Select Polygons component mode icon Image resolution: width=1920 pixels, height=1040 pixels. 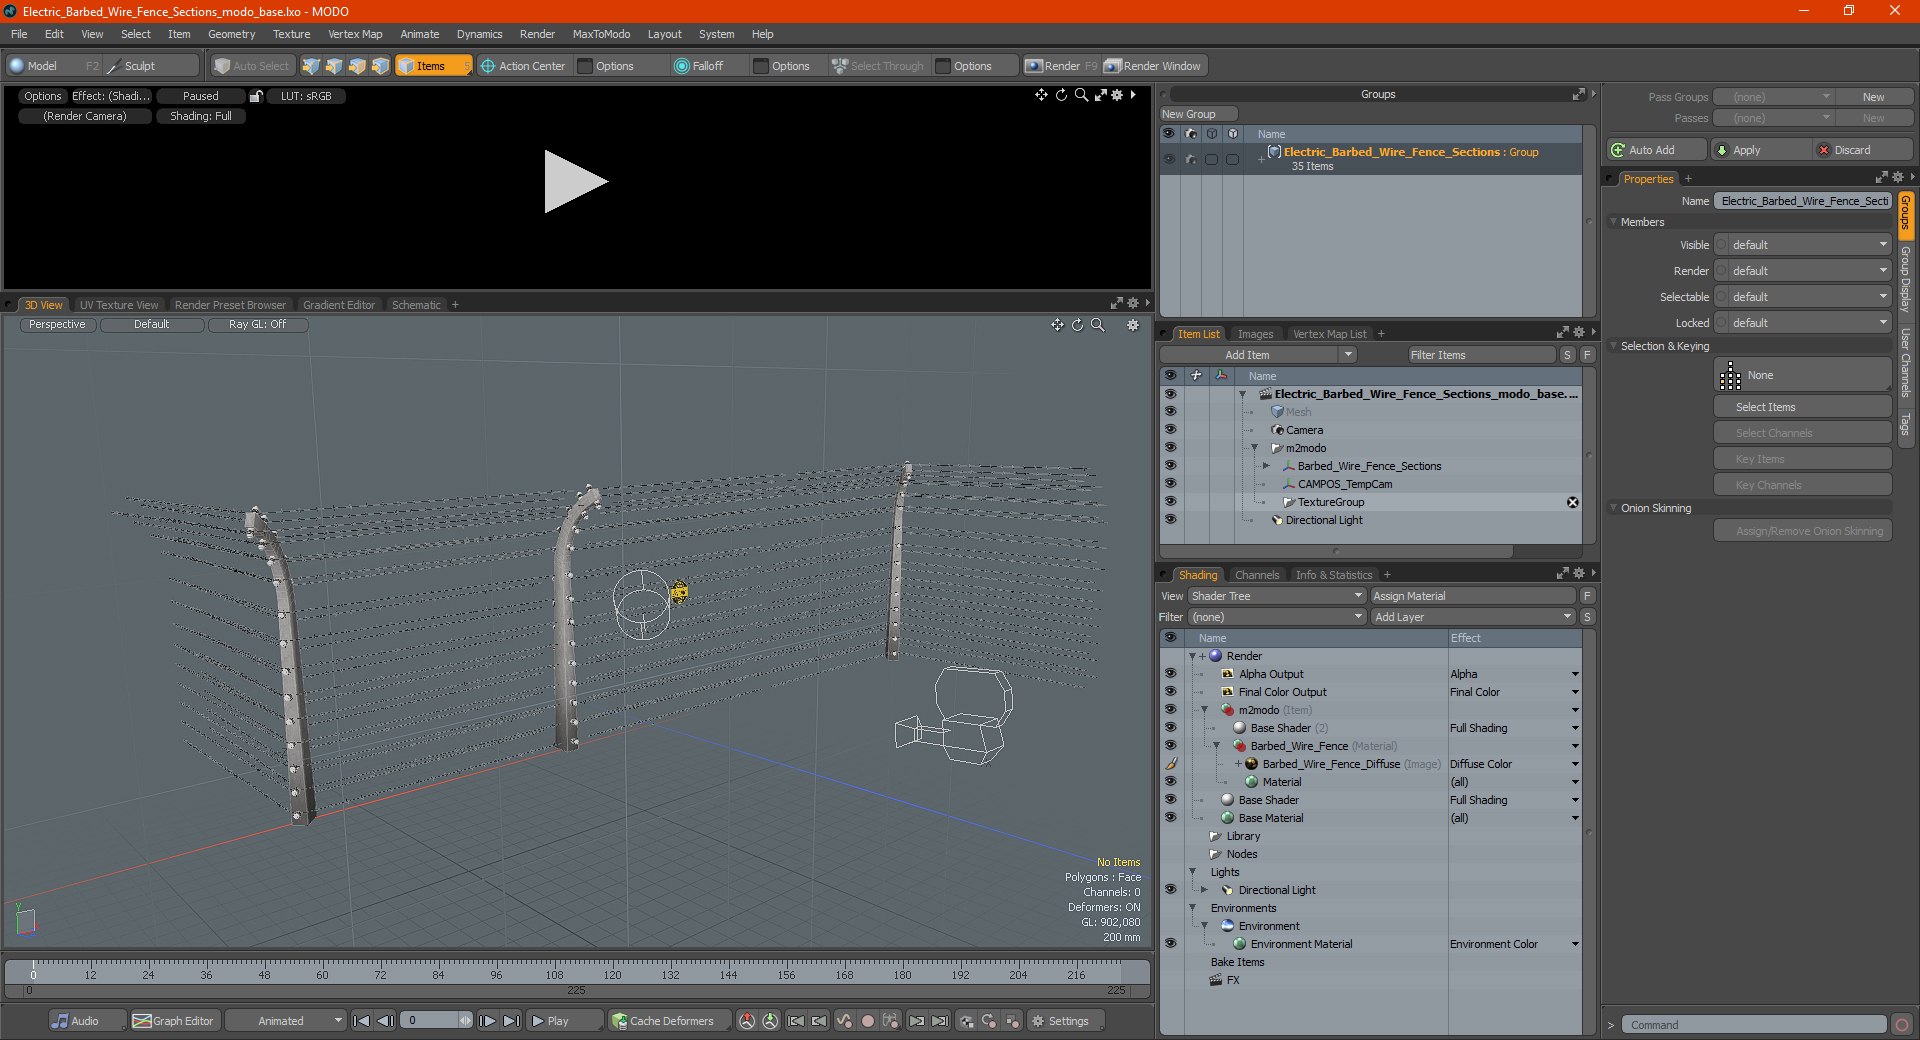pyautogui.click(x=357, y=66)
